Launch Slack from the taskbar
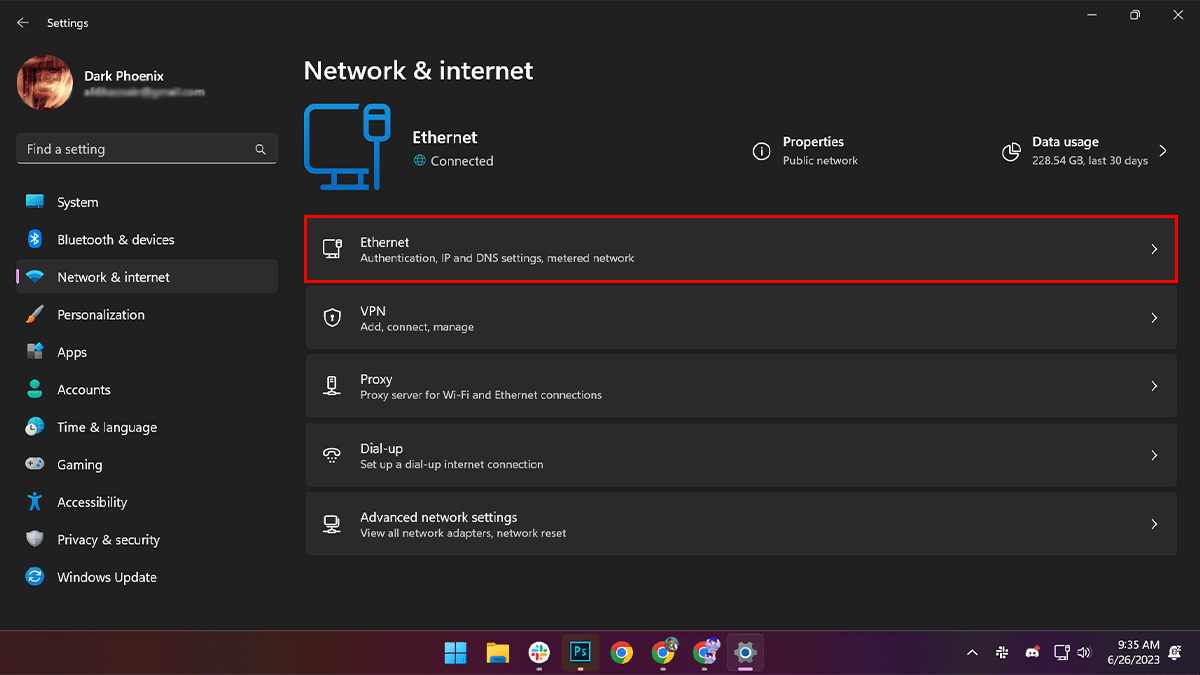This screenshot has height=675, width=1200. (538, 652)
